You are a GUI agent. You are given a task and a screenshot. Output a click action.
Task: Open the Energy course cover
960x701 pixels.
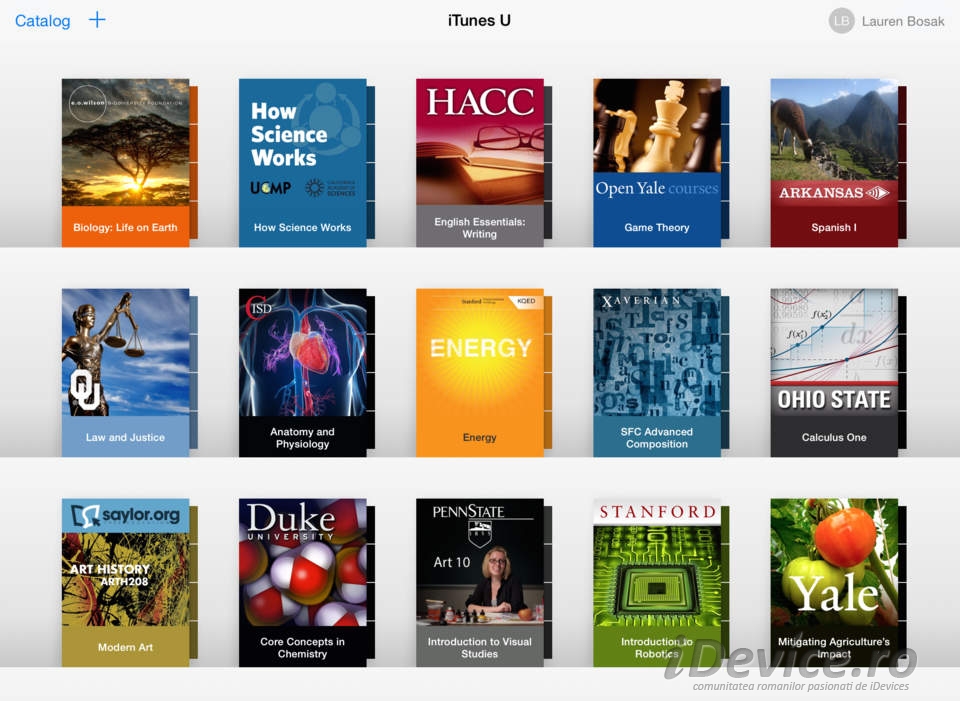pos(480,373)
